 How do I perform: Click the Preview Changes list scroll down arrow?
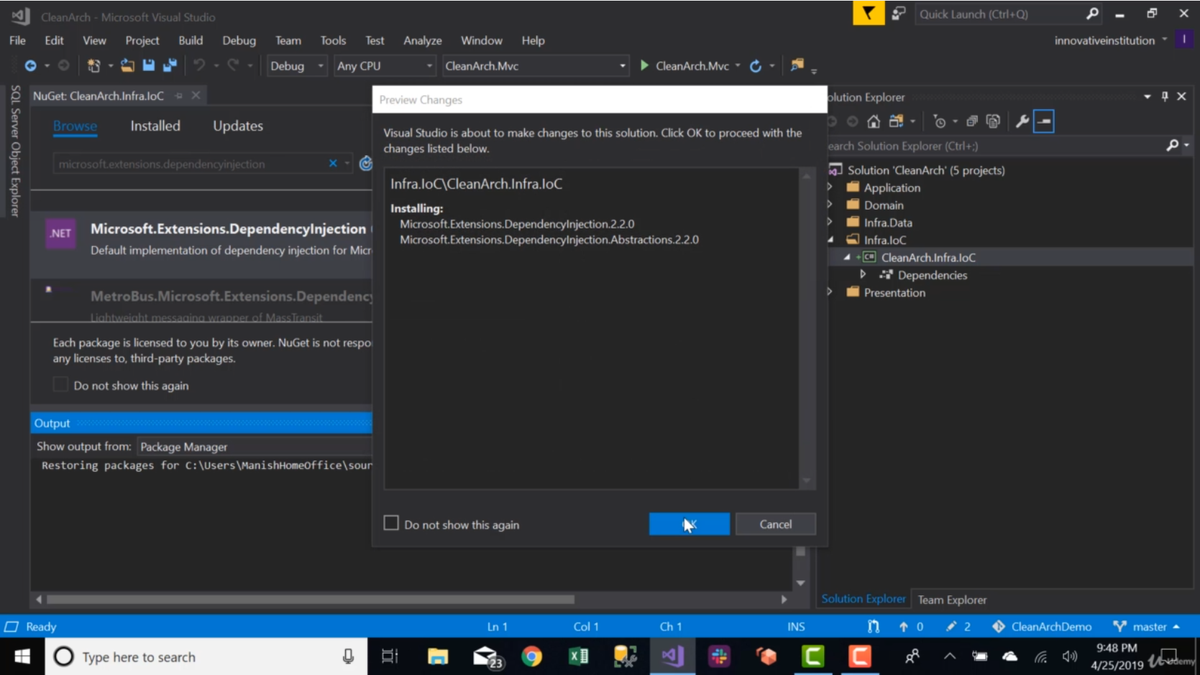click(x=807, y=481)
